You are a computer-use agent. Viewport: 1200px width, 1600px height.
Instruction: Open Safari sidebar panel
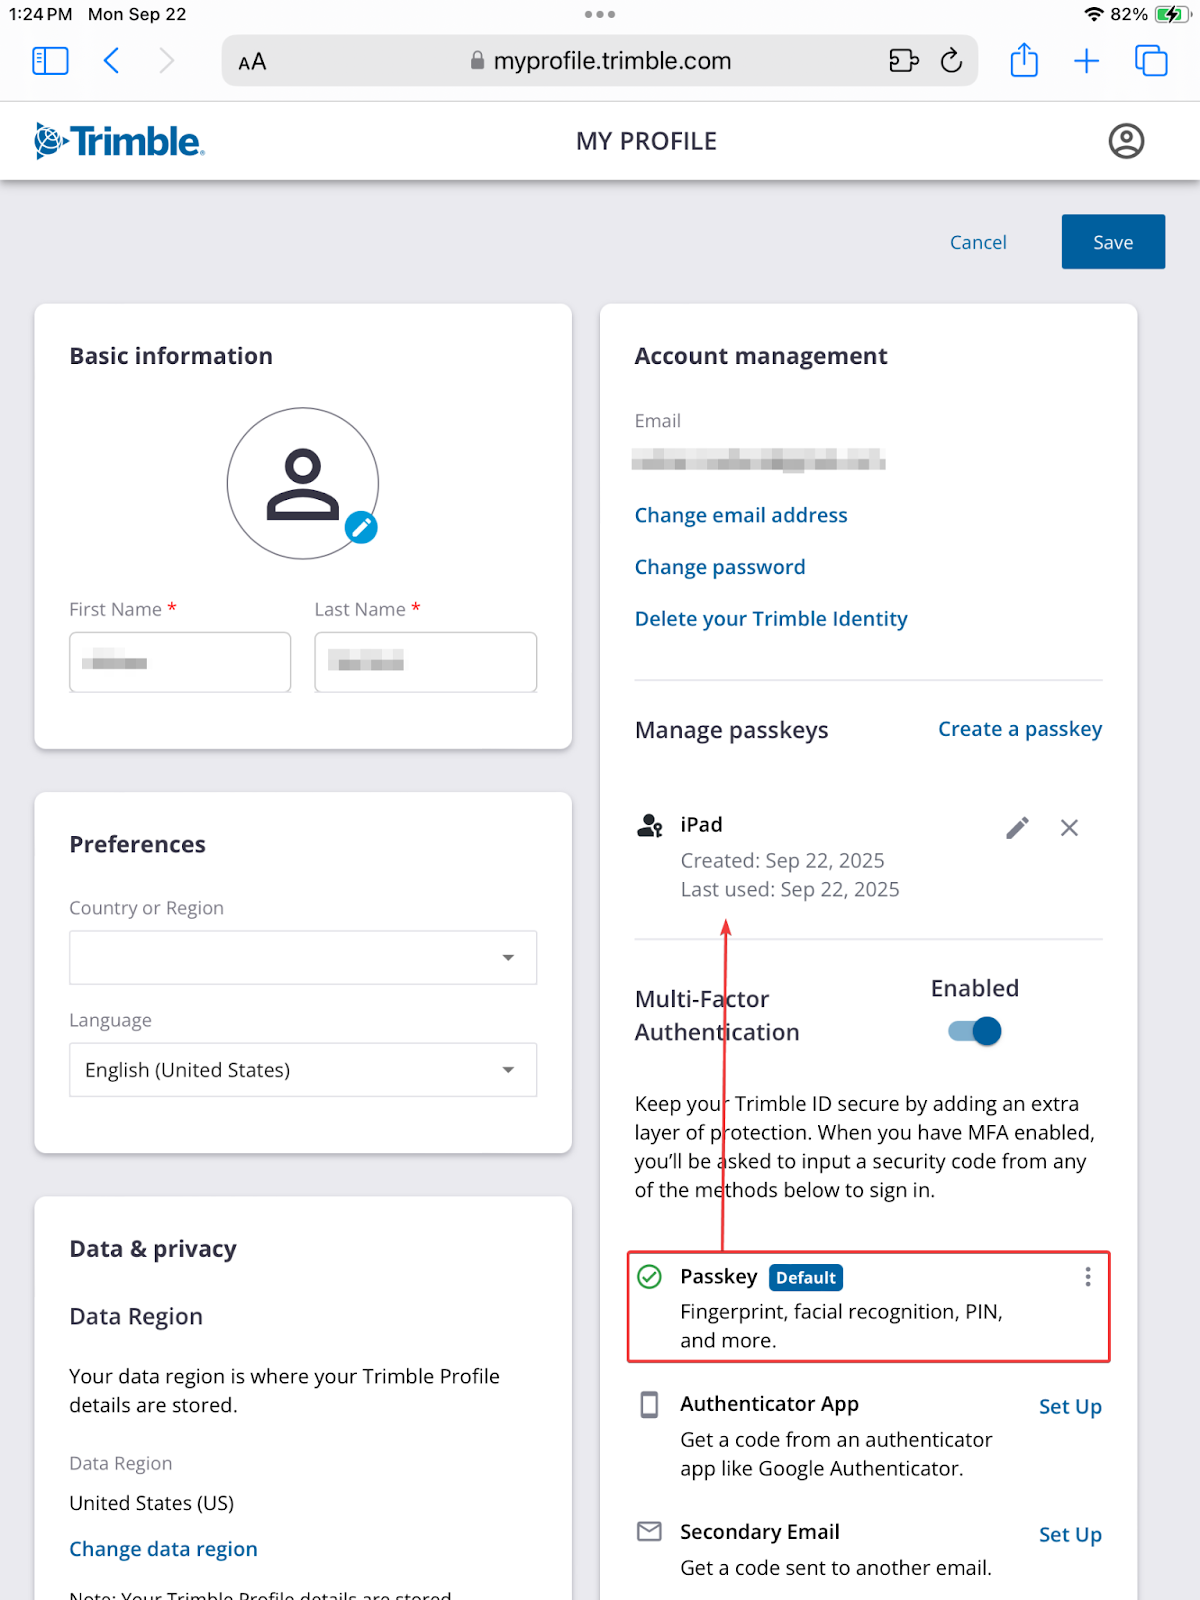click(x=50, y=61)
